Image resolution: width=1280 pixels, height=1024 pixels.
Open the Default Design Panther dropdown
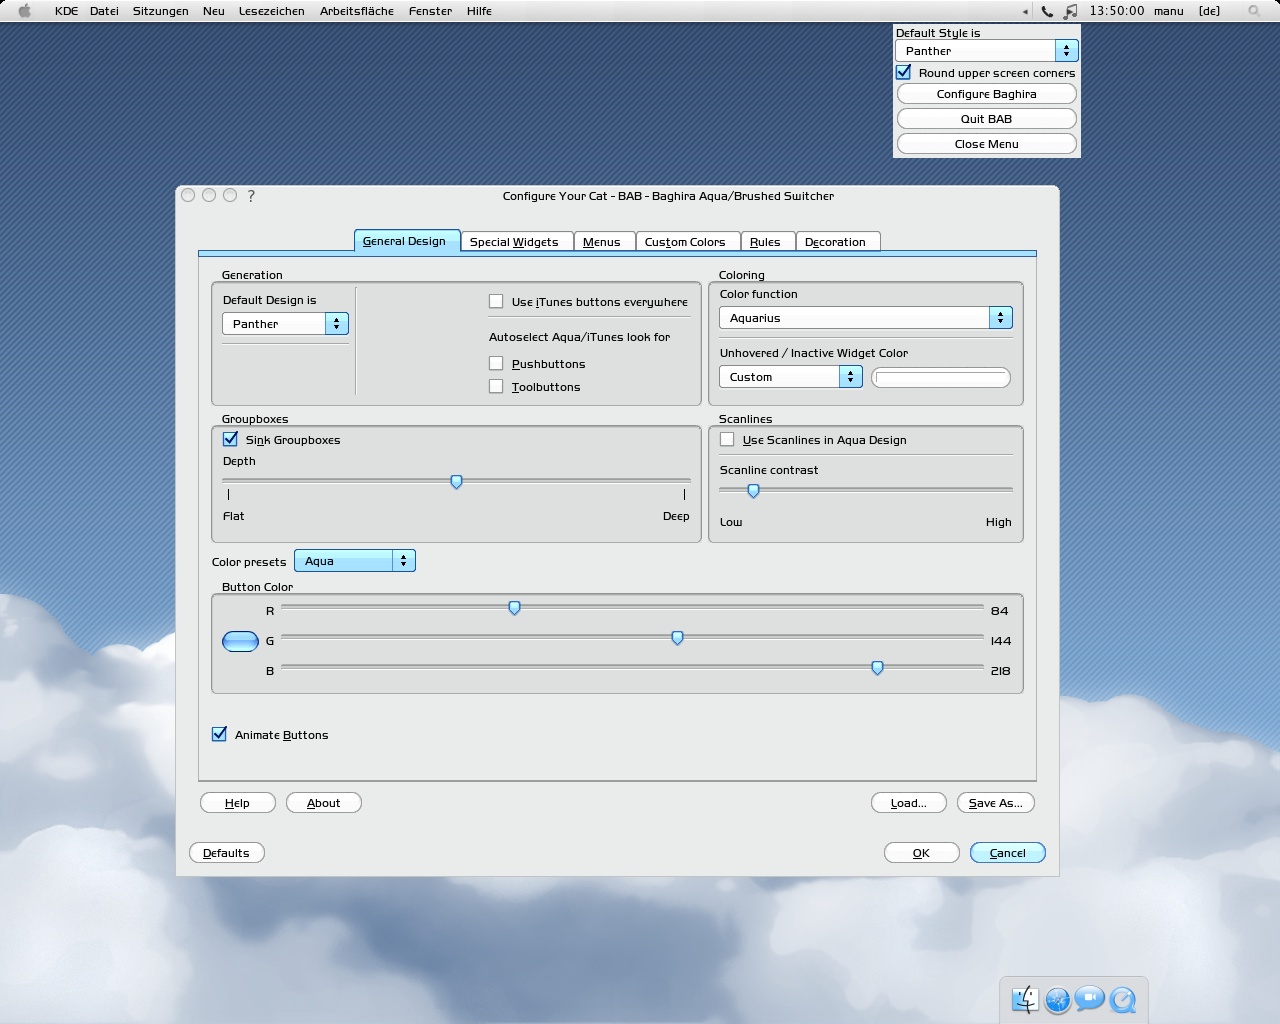coord(285,324)
